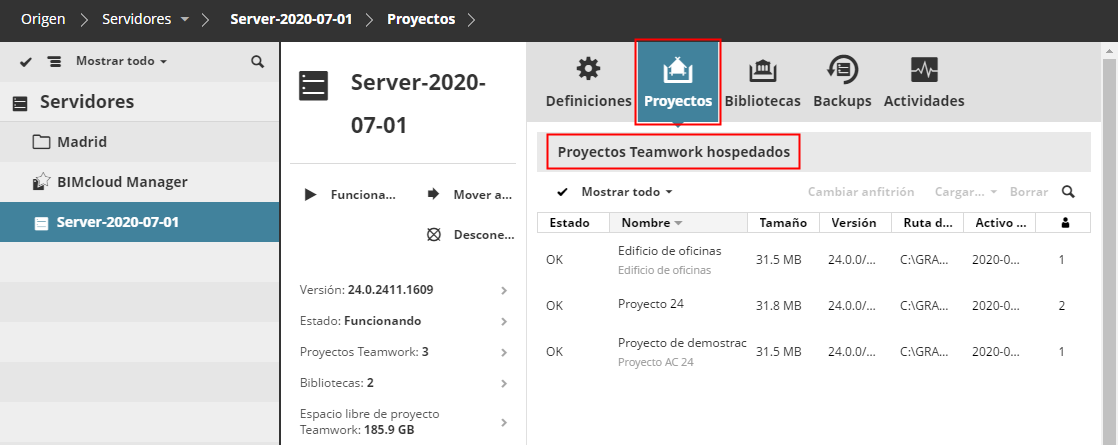Click the Descone... disconnect action
This screenshot has width=1118, height=445.
[470, 235]
